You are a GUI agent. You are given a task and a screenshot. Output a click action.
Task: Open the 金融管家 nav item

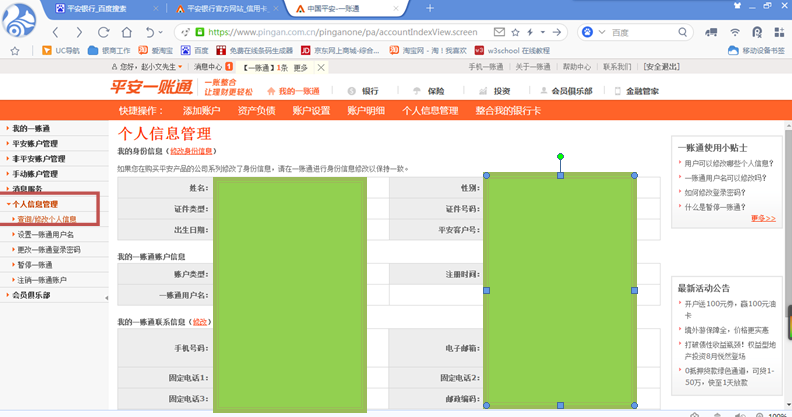pyautogui.click(x=636, y=91)
